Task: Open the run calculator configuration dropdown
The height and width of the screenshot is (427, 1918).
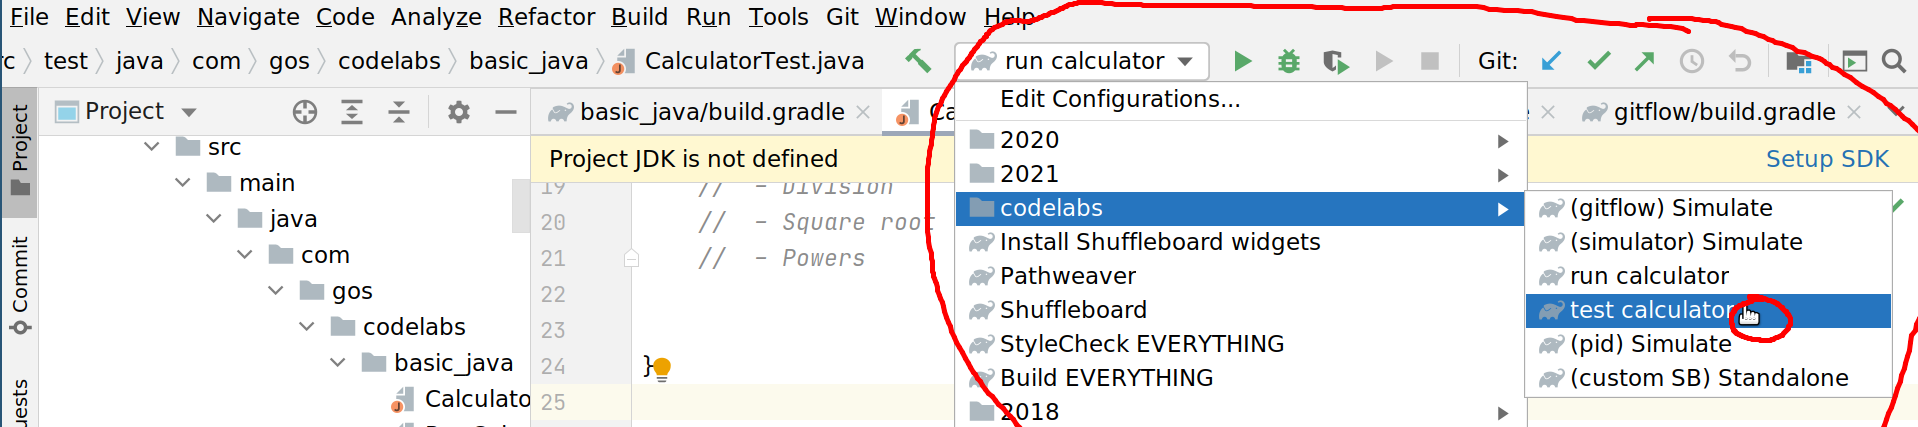Action: pyautogui.click(x=1082, y=61)
